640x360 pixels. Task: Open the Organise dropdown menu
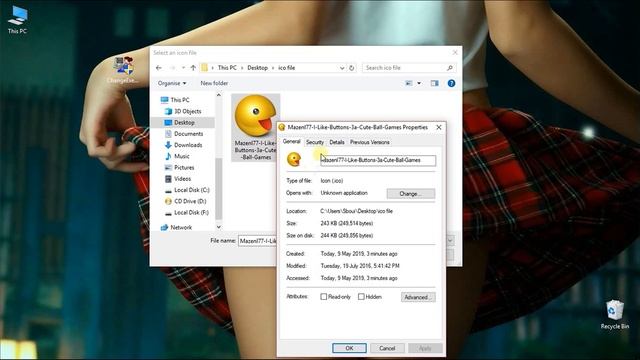click(172, 83)
